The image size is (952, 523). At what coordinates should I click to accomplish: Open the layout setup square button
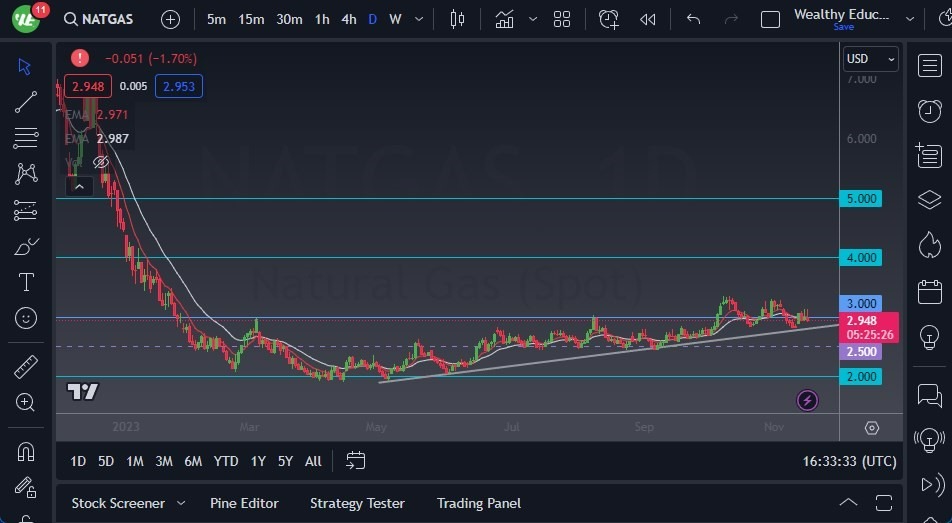pyautogui.click(x=770, y=19)
